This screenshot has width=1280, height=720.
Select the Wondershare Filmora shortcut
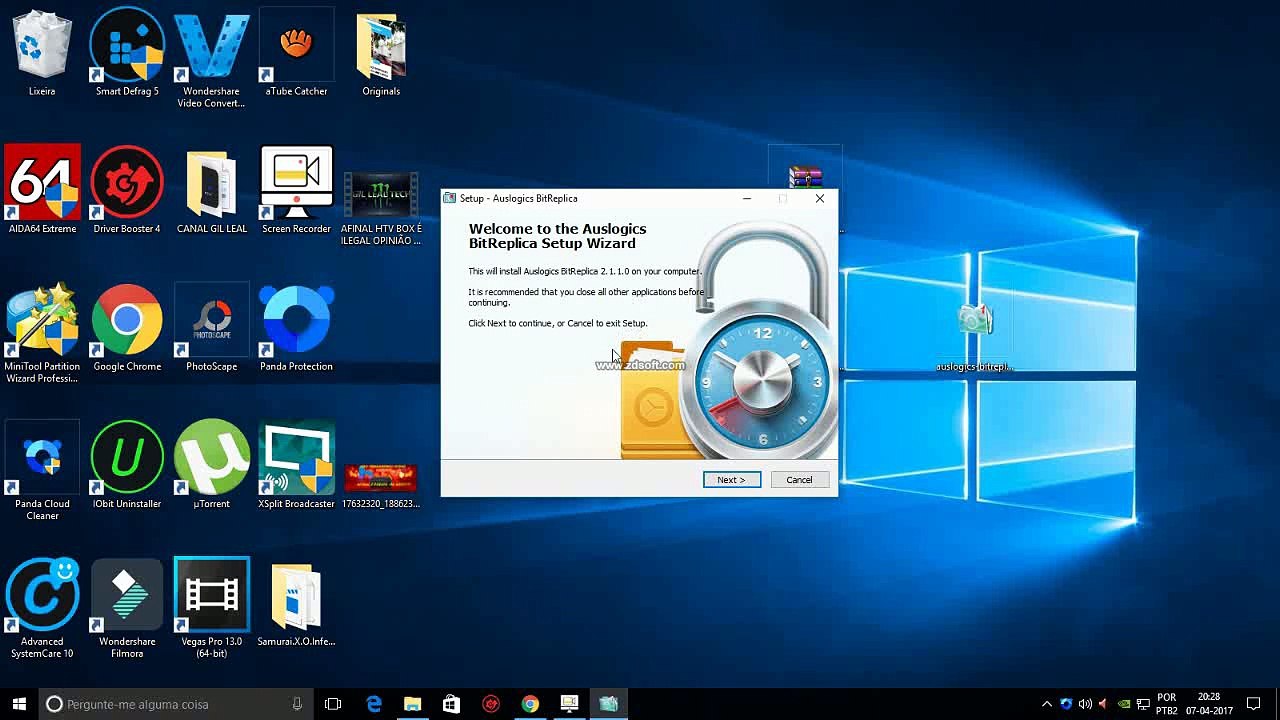[127, 608]
